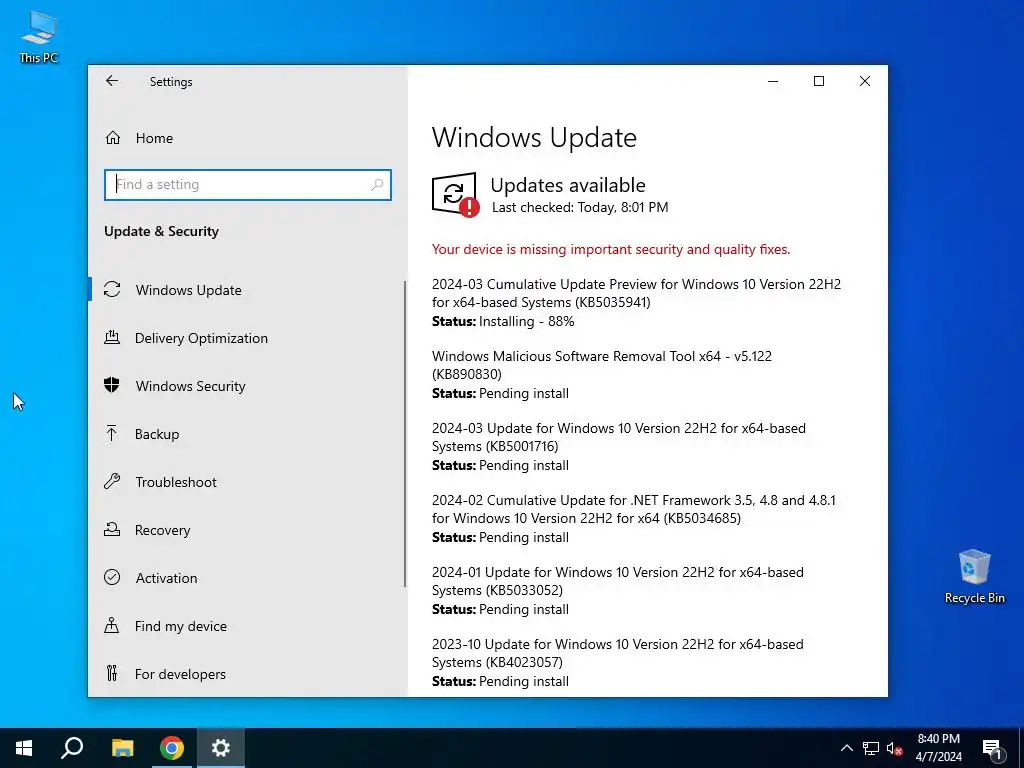Open the clock showing 8:40 PM
Image resolution: width=1024 pixels, height=768 pixels.
tap(938, 748)
